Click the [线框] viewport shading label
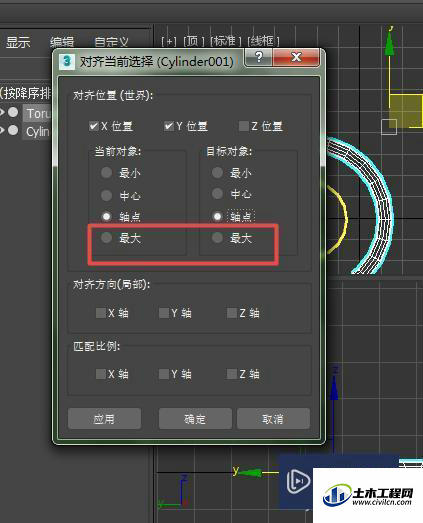This screenshot has height=523, width=423. click(264, 41)
